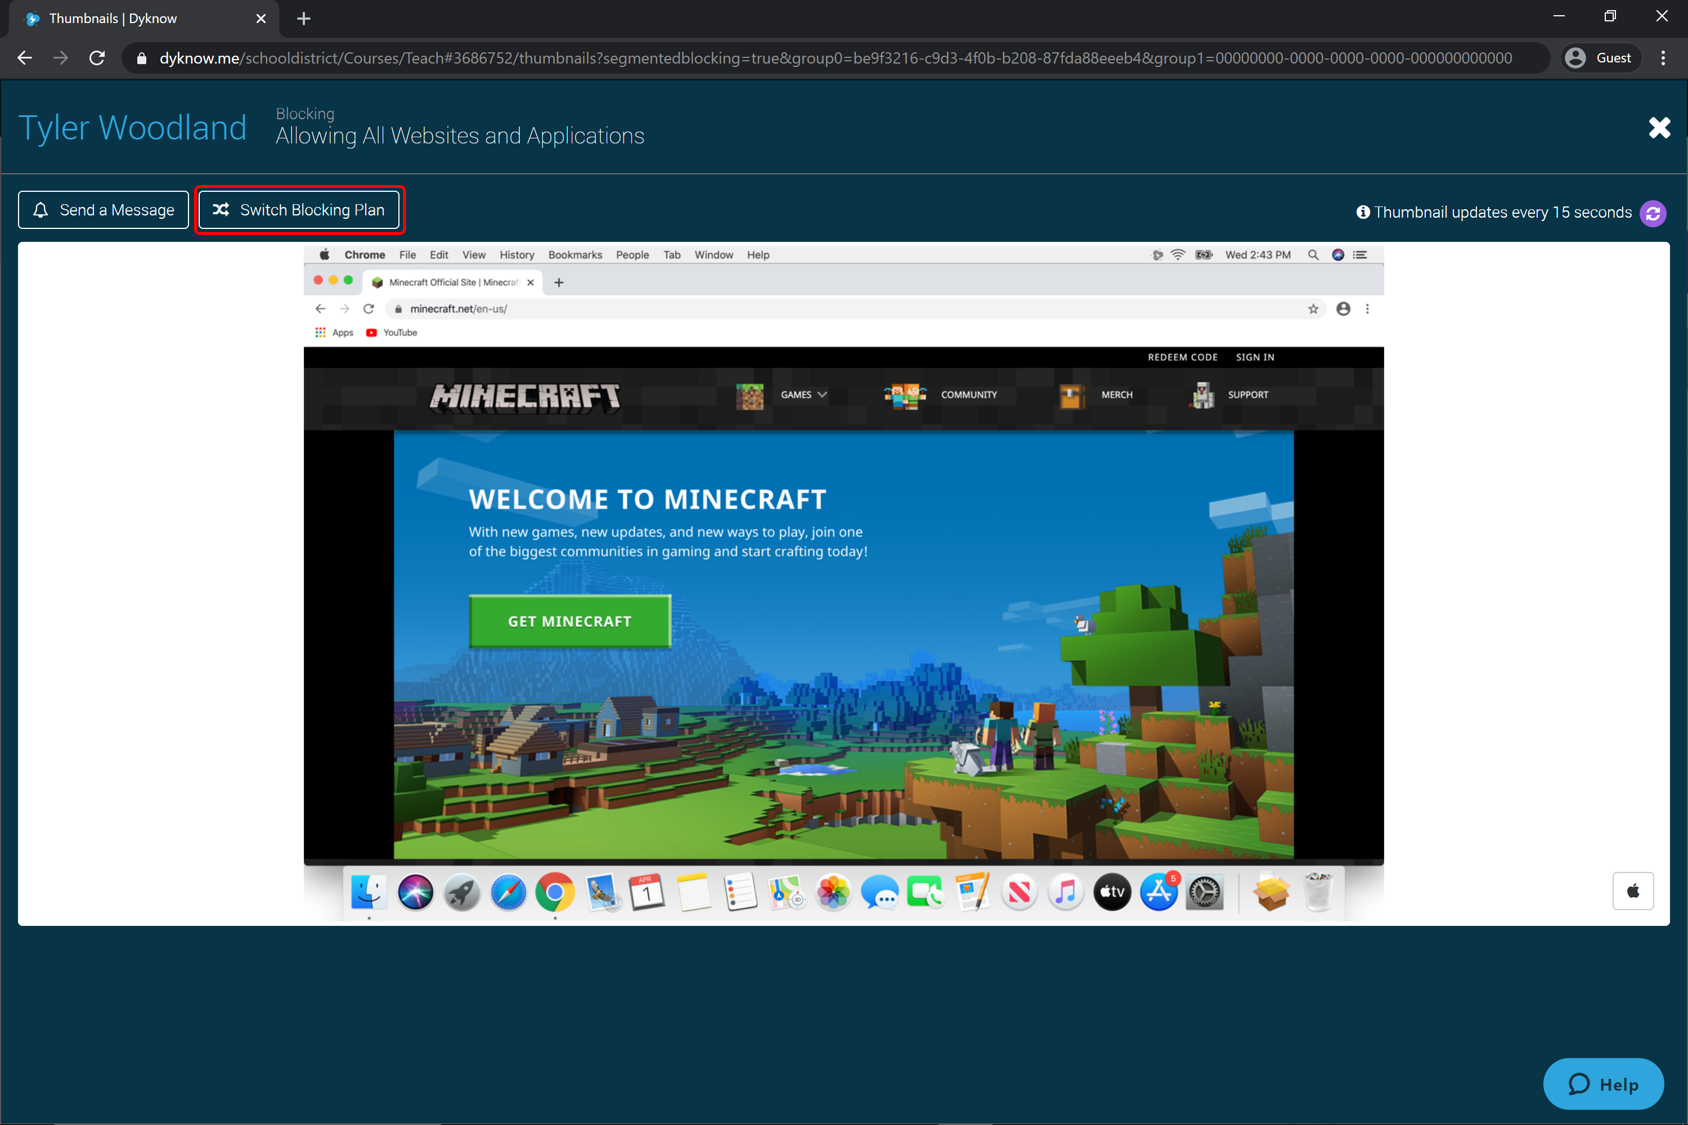Click the Apple OS indicator on the thumbnail
The height and width of the screenshot is (1125, 1688).
point(1632,891)
